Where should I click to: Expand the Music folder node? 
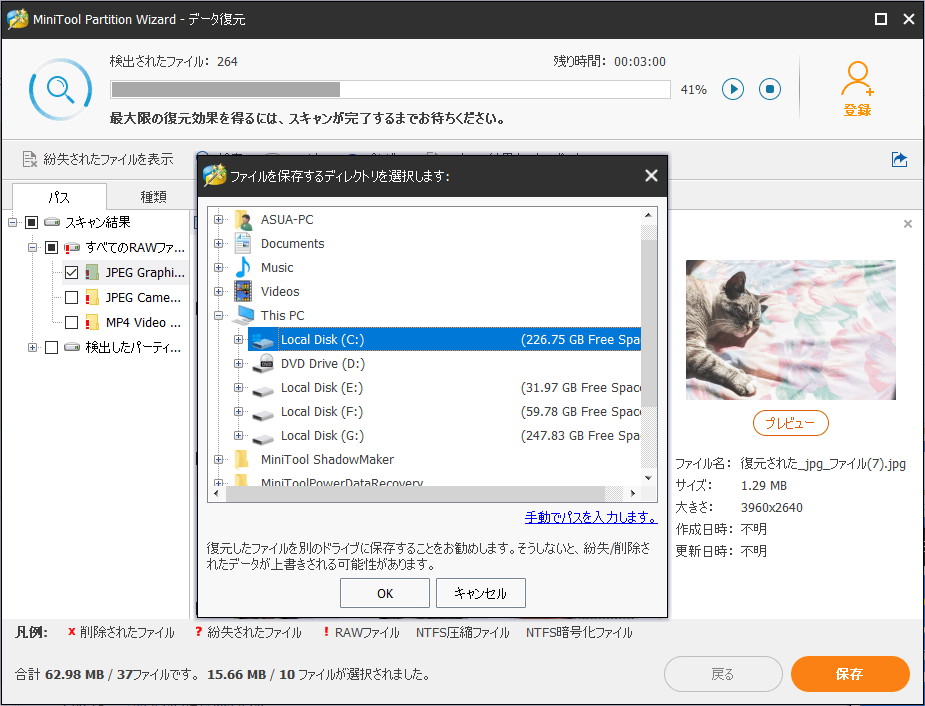click(x=218, y=267)
